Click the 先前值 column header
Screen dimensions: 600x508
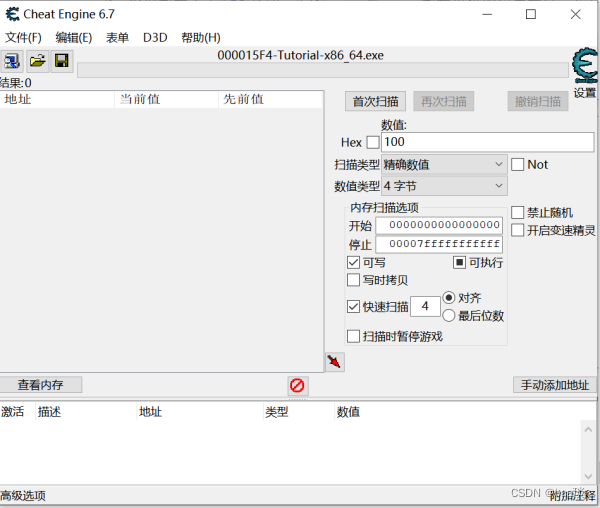coord(271,99)
